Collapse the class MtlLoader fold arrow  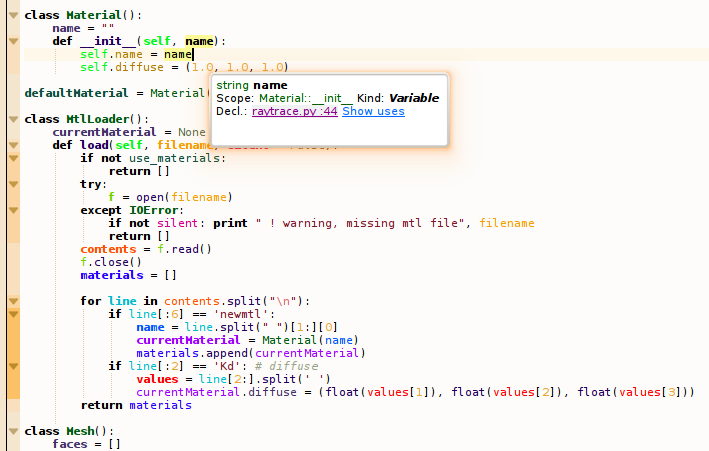tap(13, 119)
